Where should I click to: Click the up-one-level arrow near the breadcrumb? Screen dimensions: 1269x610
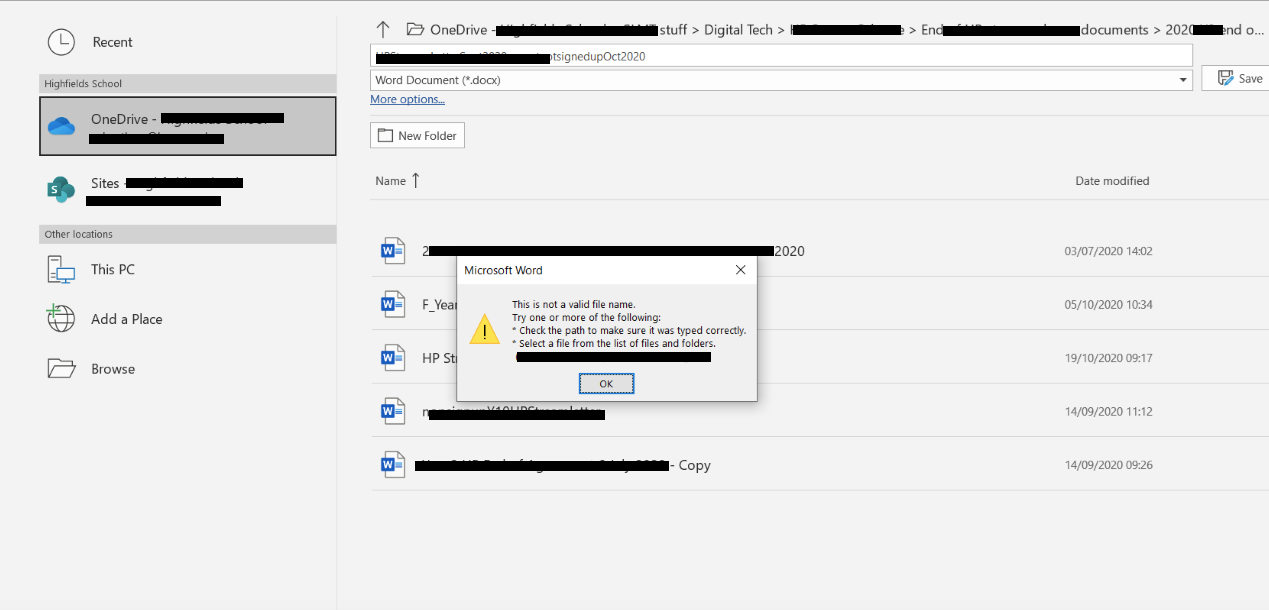[383, 29]
